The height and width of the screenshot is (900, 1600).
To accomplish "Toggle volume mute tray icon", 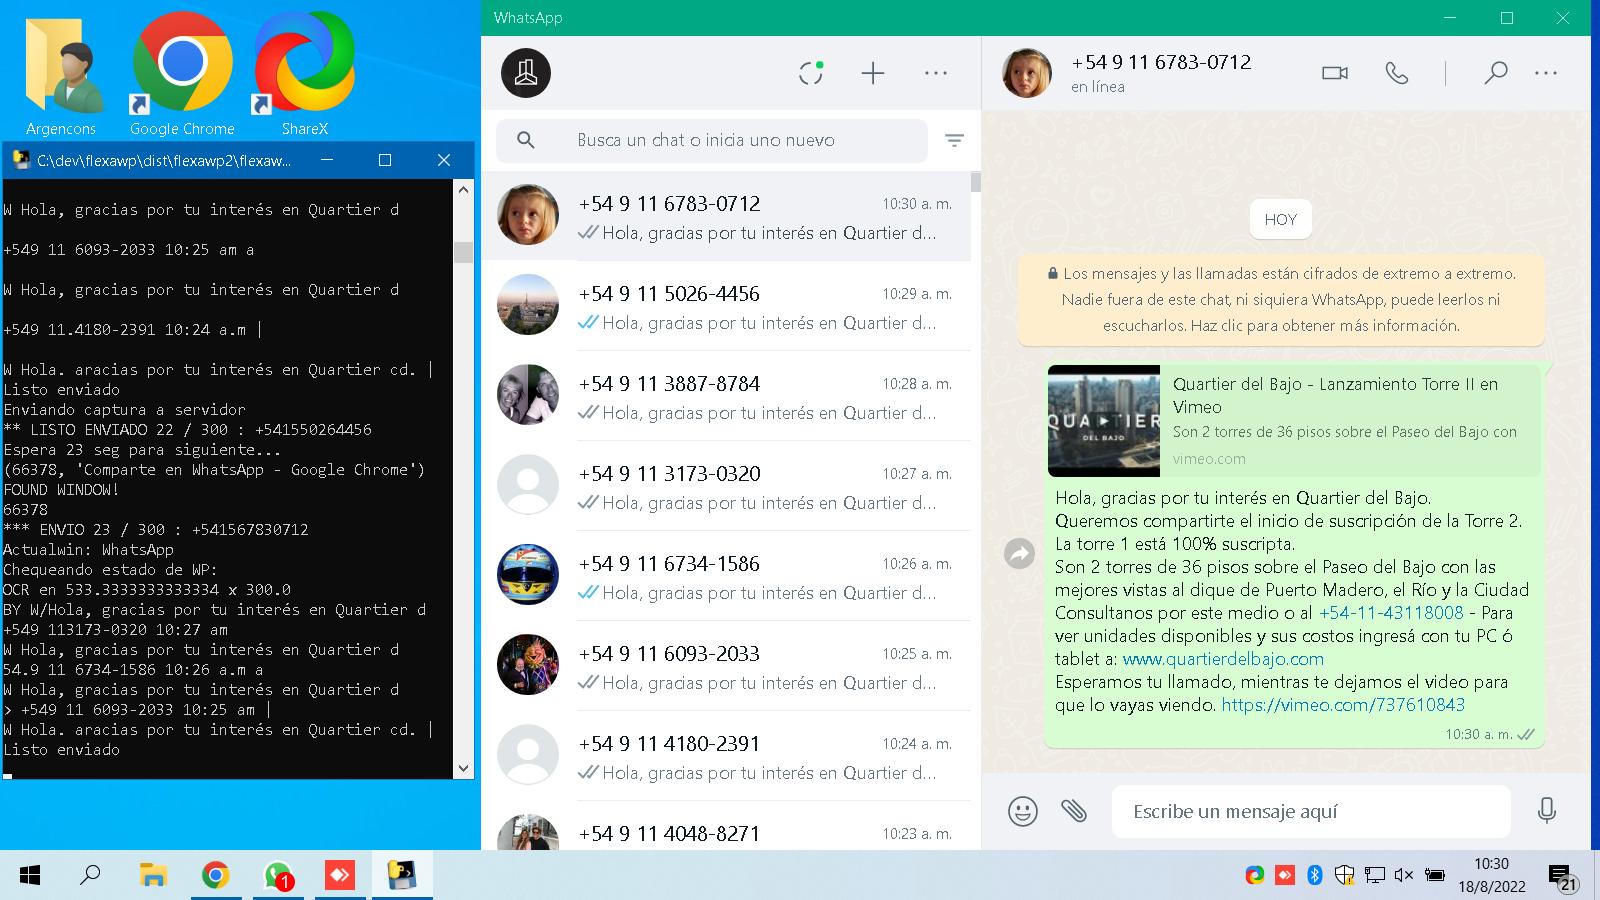I will [1404, 875].
